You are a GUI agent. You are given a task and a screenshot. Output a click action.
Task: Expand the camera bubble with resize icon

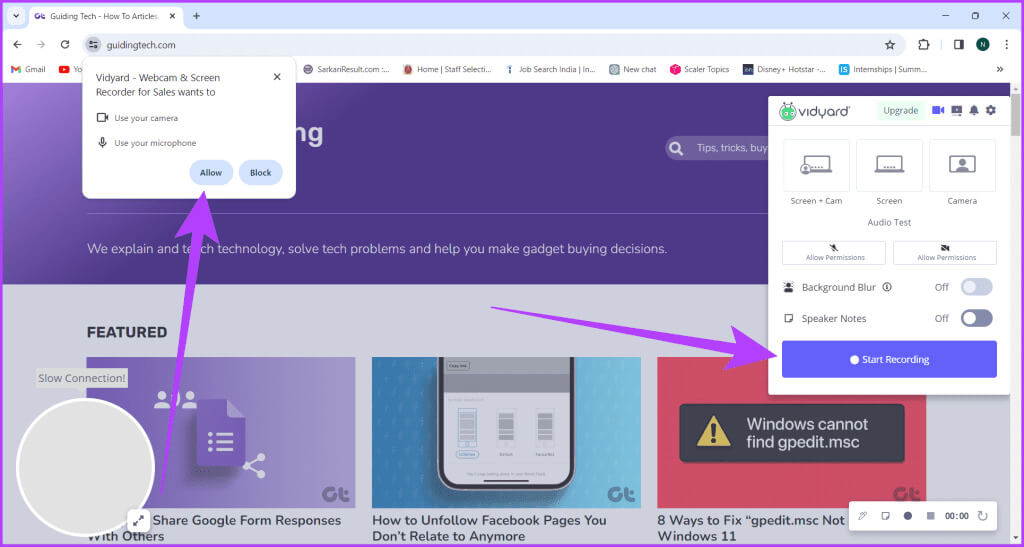(x=138, y=520)
